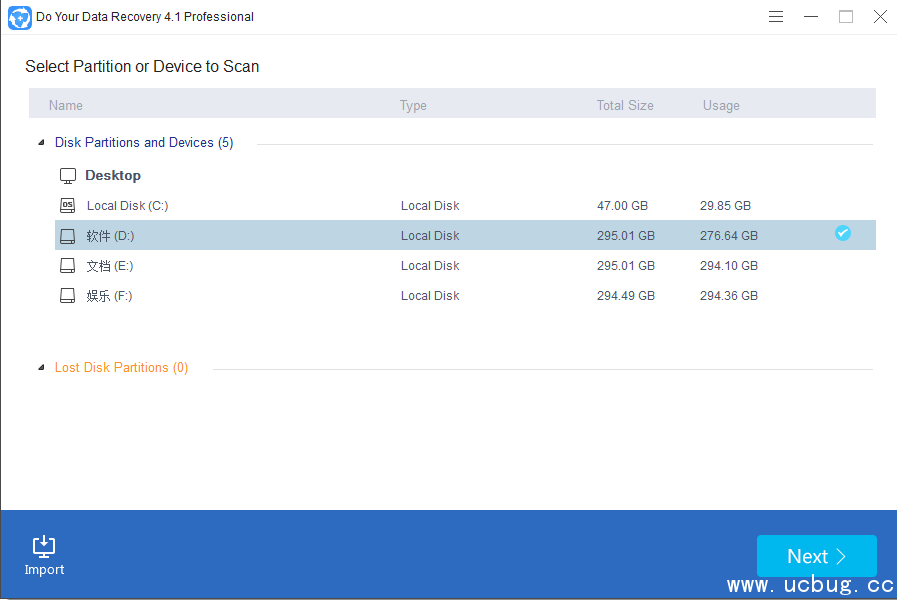Click the Local Disk (C:) OS drive icon
The height and width of the screenshot is (600, 897).
pos(68,206)
